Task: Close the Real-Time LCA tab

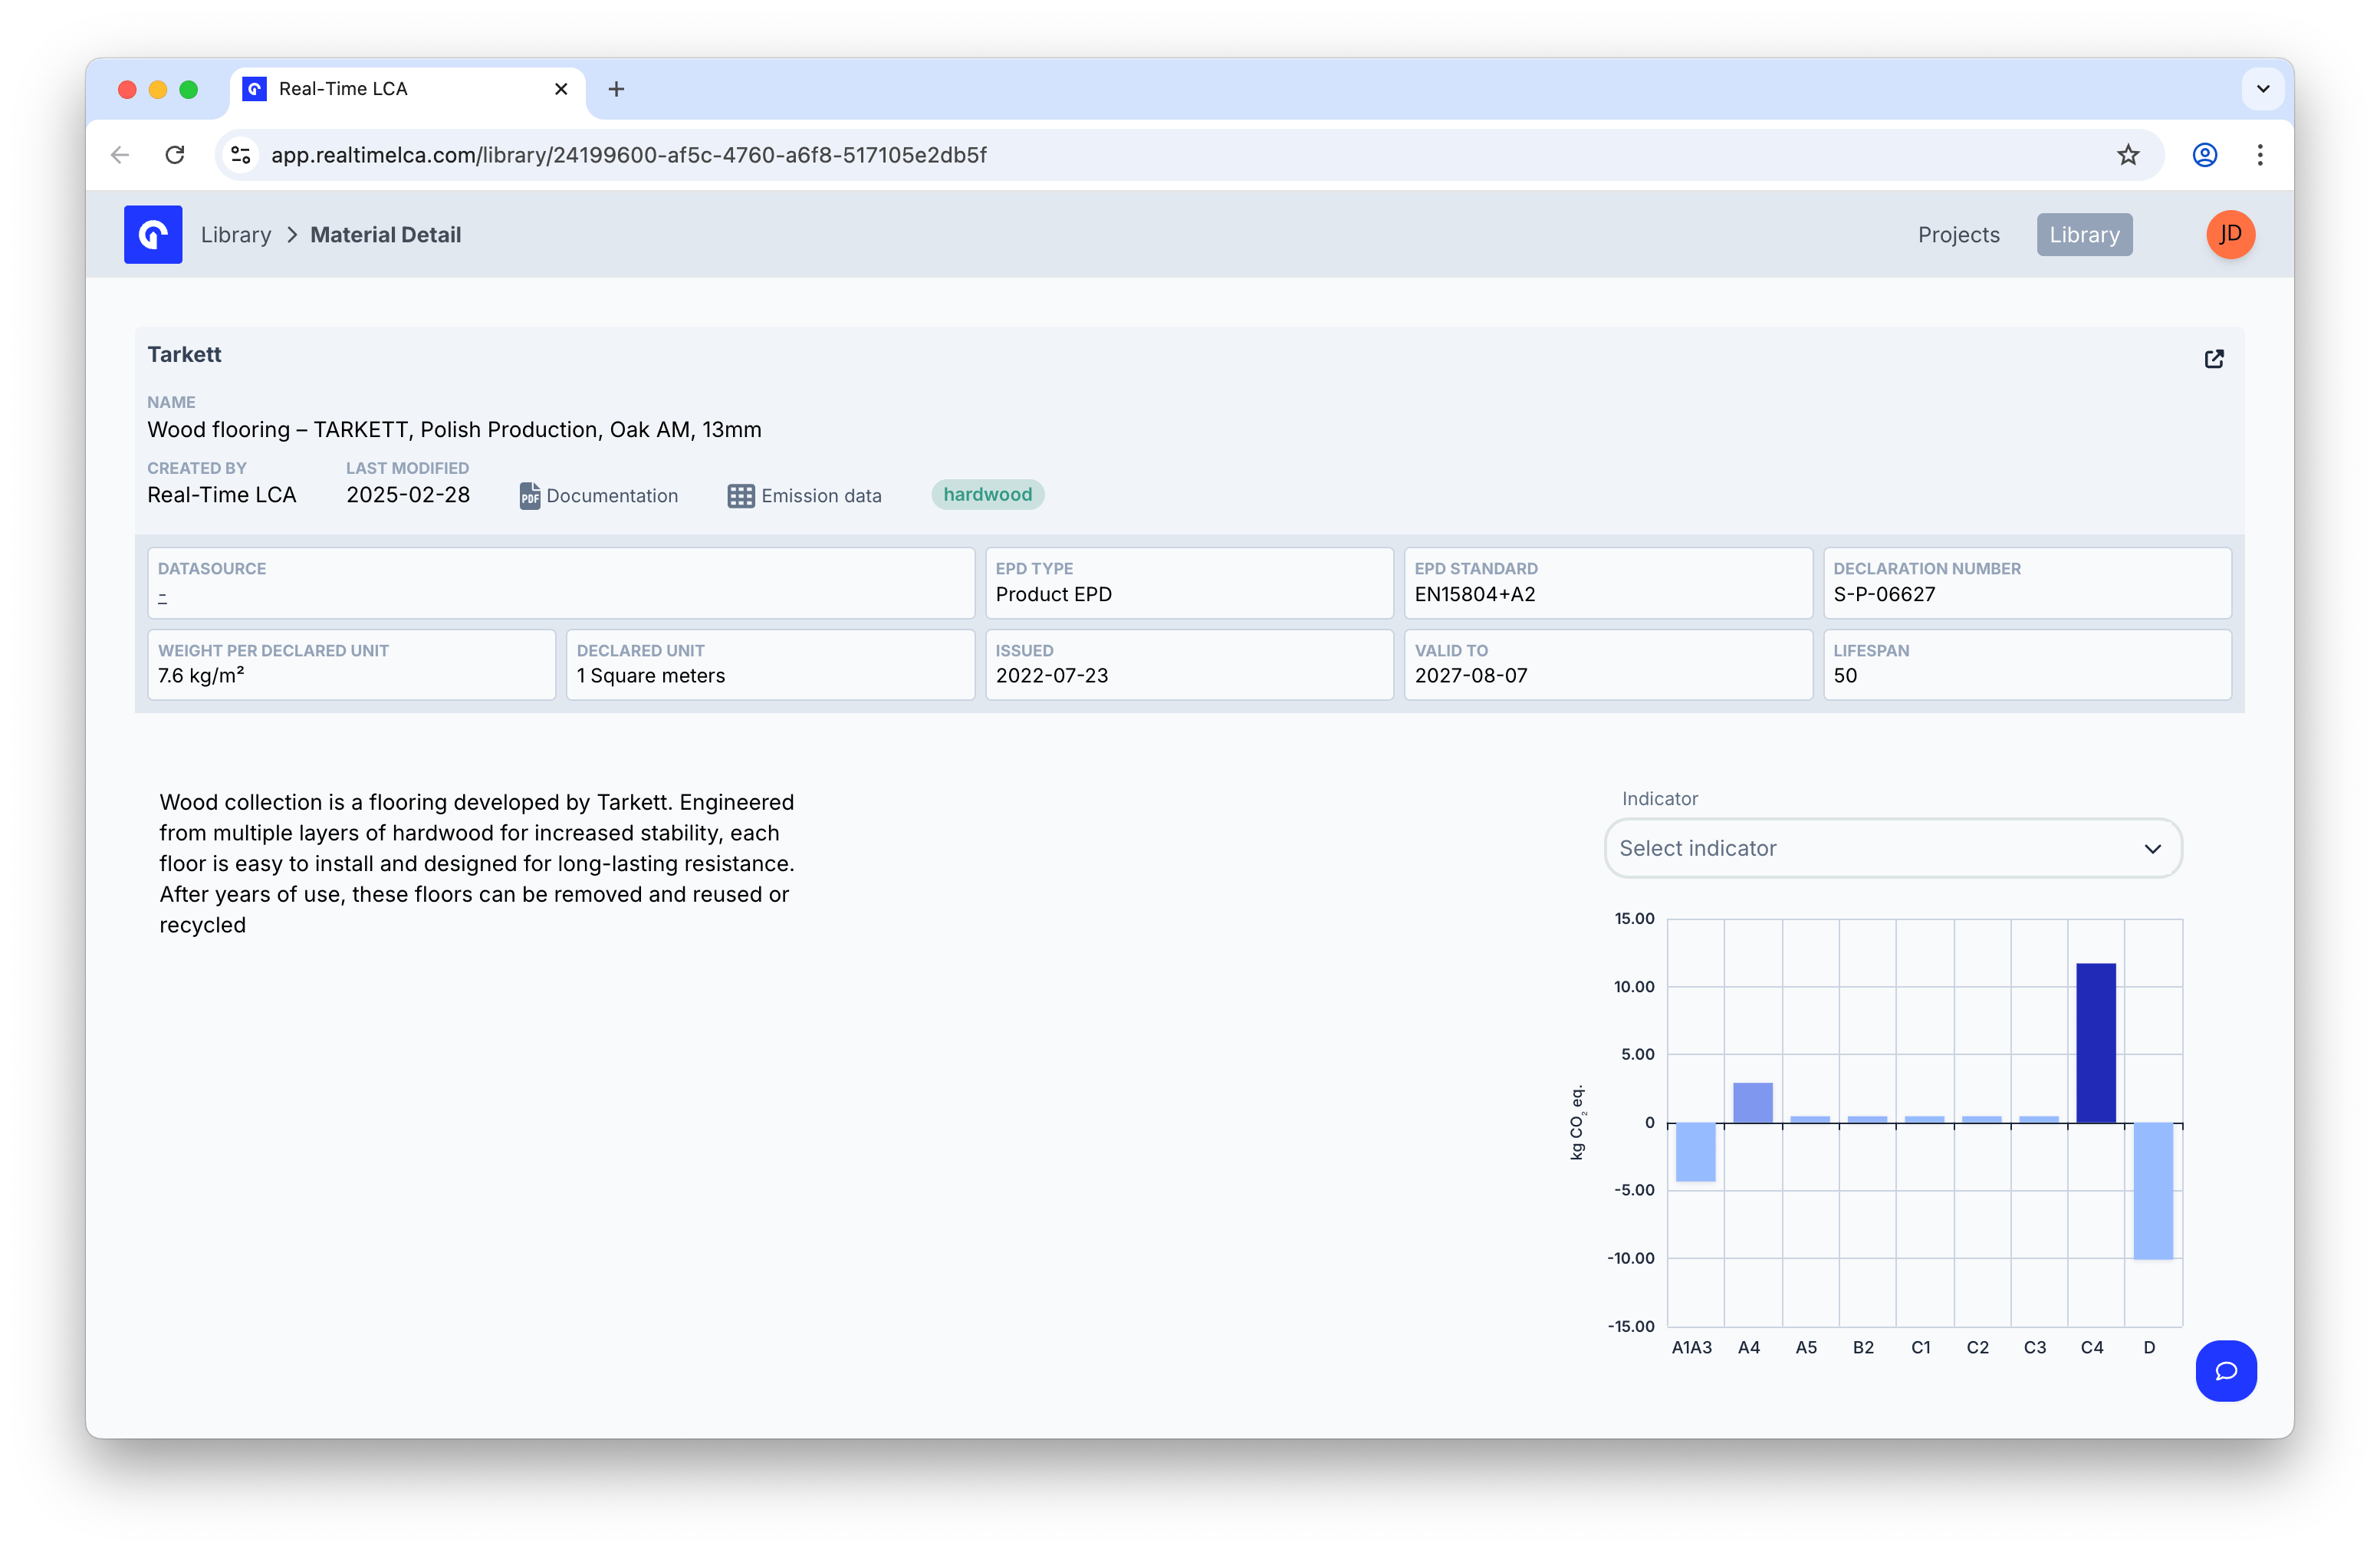Action: coord(561,89)
